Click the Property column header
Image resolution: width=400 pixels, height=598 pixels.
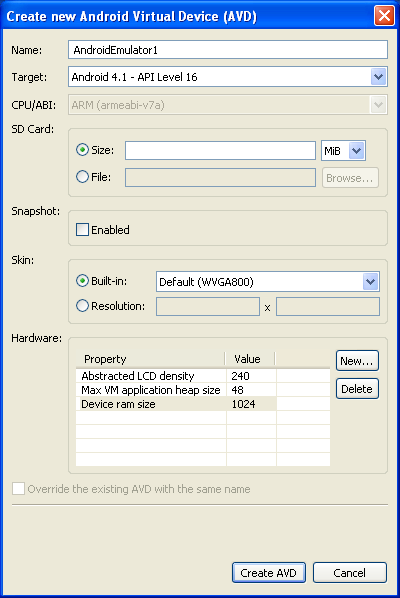pos(150,359)
